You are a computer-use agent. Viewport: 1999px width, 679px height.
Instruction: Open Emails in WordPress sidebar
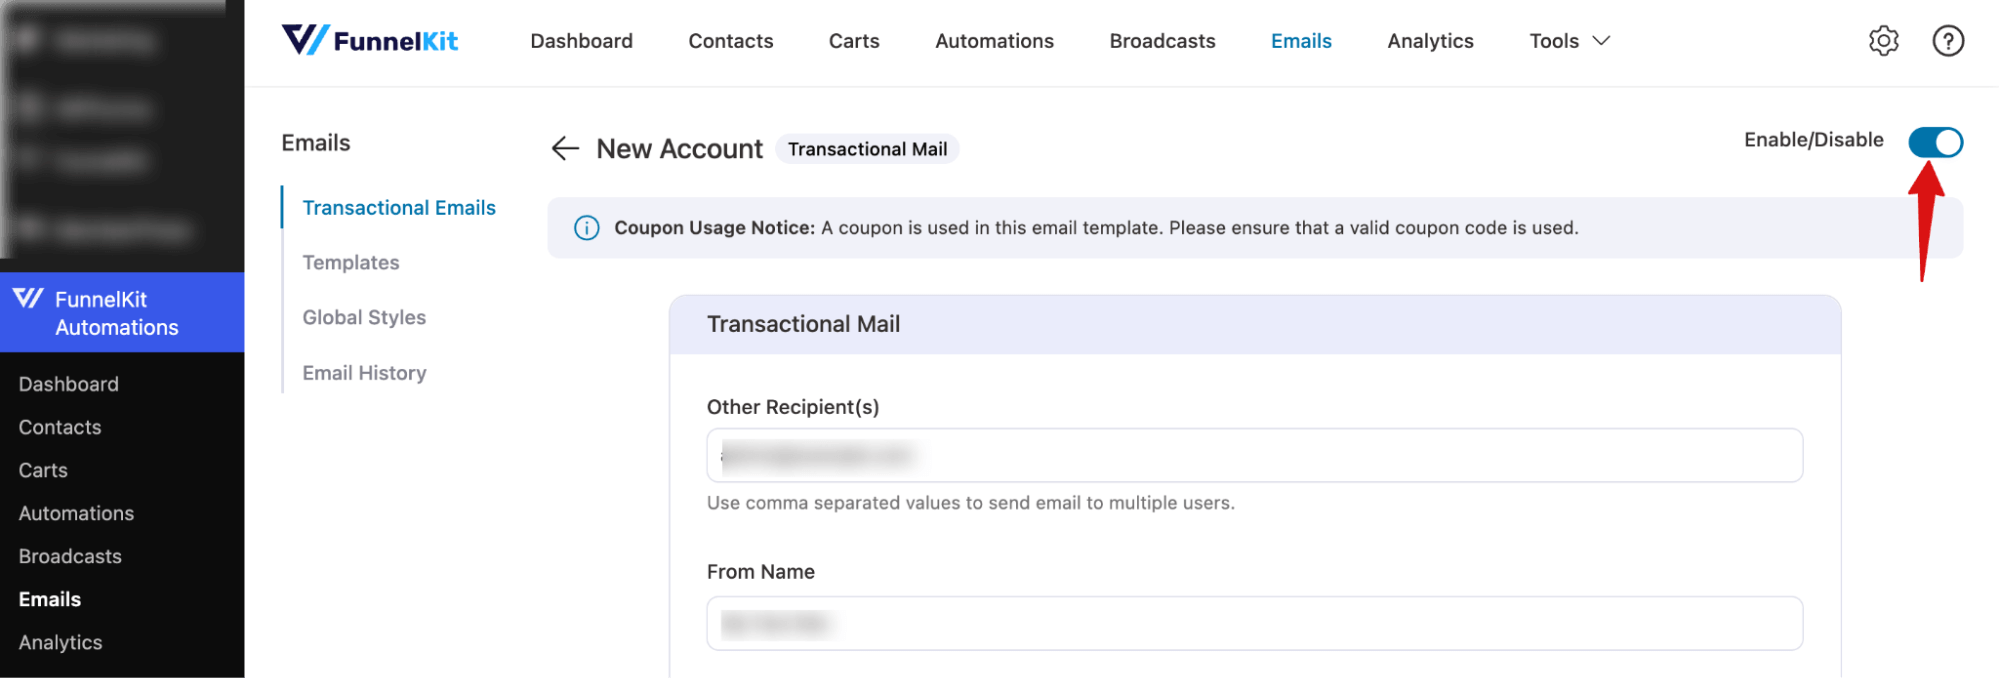[x=50, y=599]
